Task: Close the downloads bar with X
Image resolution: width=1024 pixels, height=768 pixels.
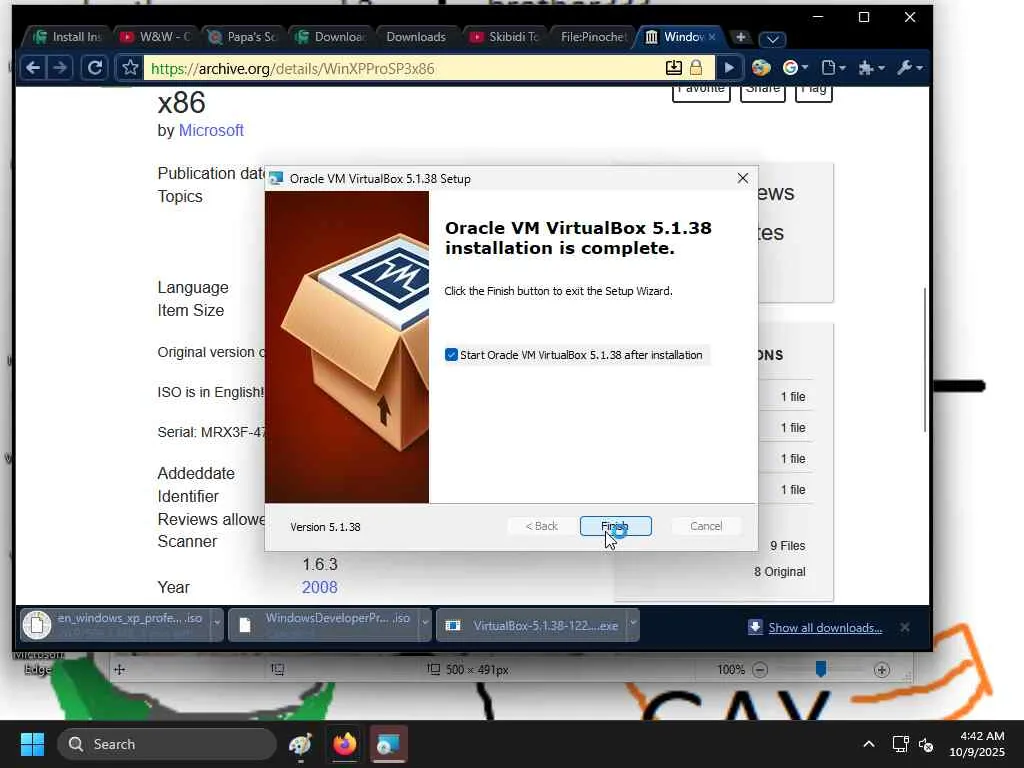Action: [904, 627]
